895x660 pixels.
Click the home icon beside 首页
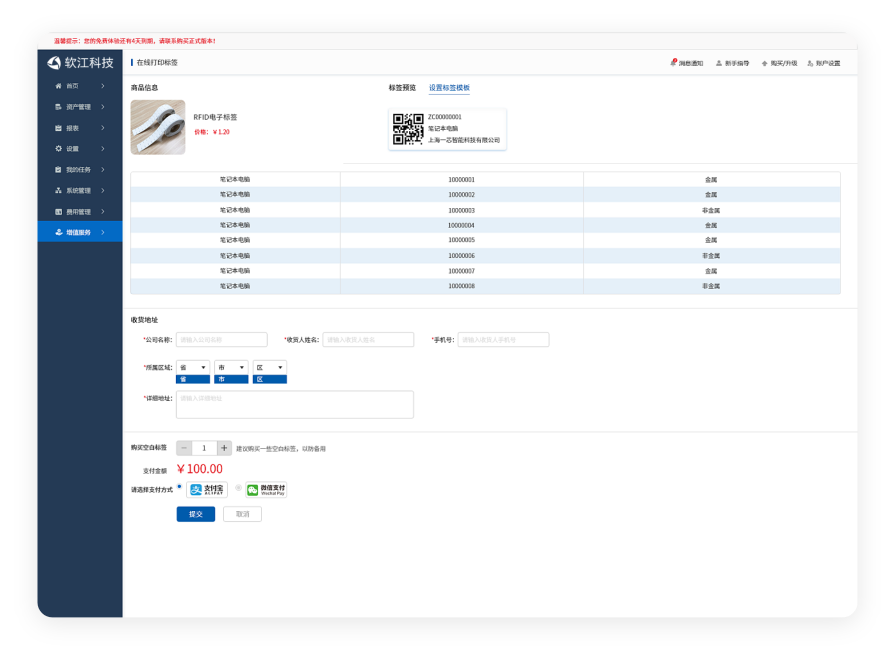58,86
